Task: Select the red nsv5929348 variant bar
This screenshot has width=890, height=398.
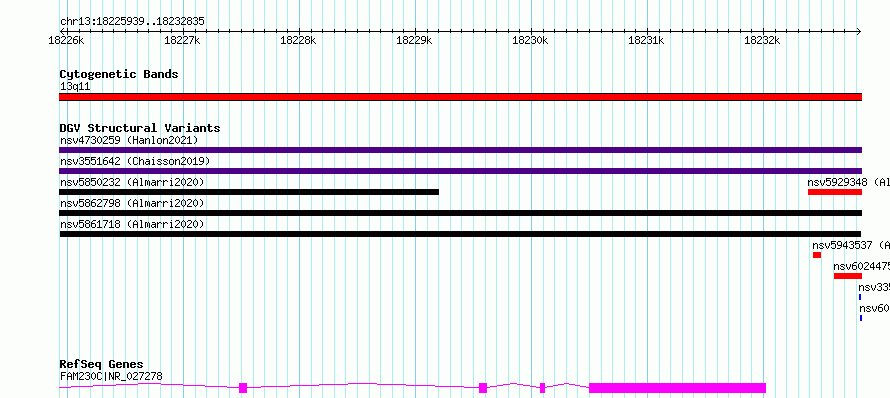Action: 835,192
